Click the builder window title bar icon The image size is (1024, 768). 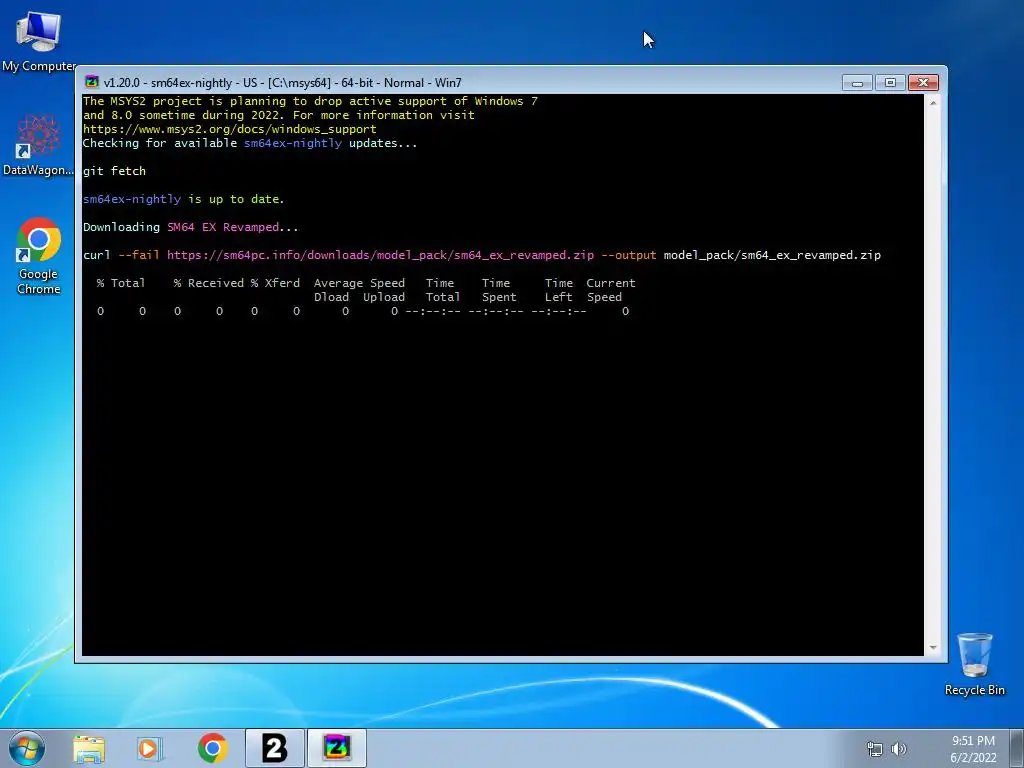pyautogui.click(x=92, y=82)
